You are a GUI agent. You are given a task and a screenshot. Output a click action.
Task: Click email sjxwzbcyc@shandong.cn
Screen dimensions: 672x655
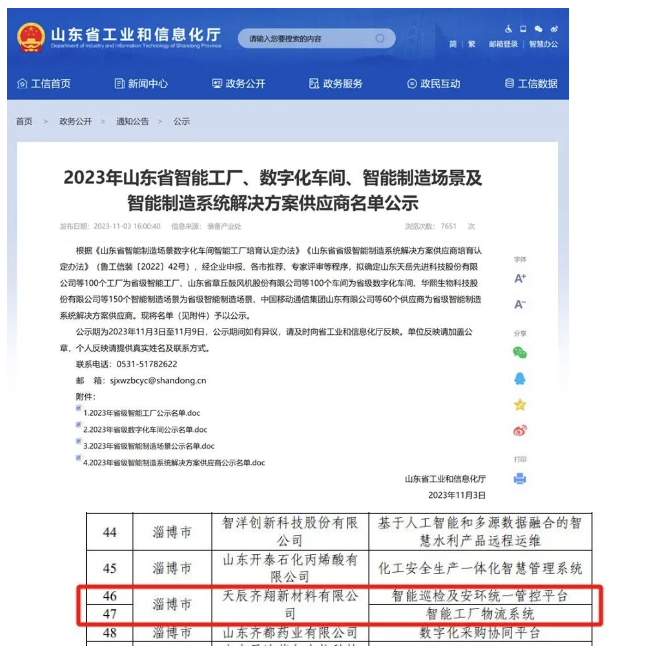click(158, 380)
